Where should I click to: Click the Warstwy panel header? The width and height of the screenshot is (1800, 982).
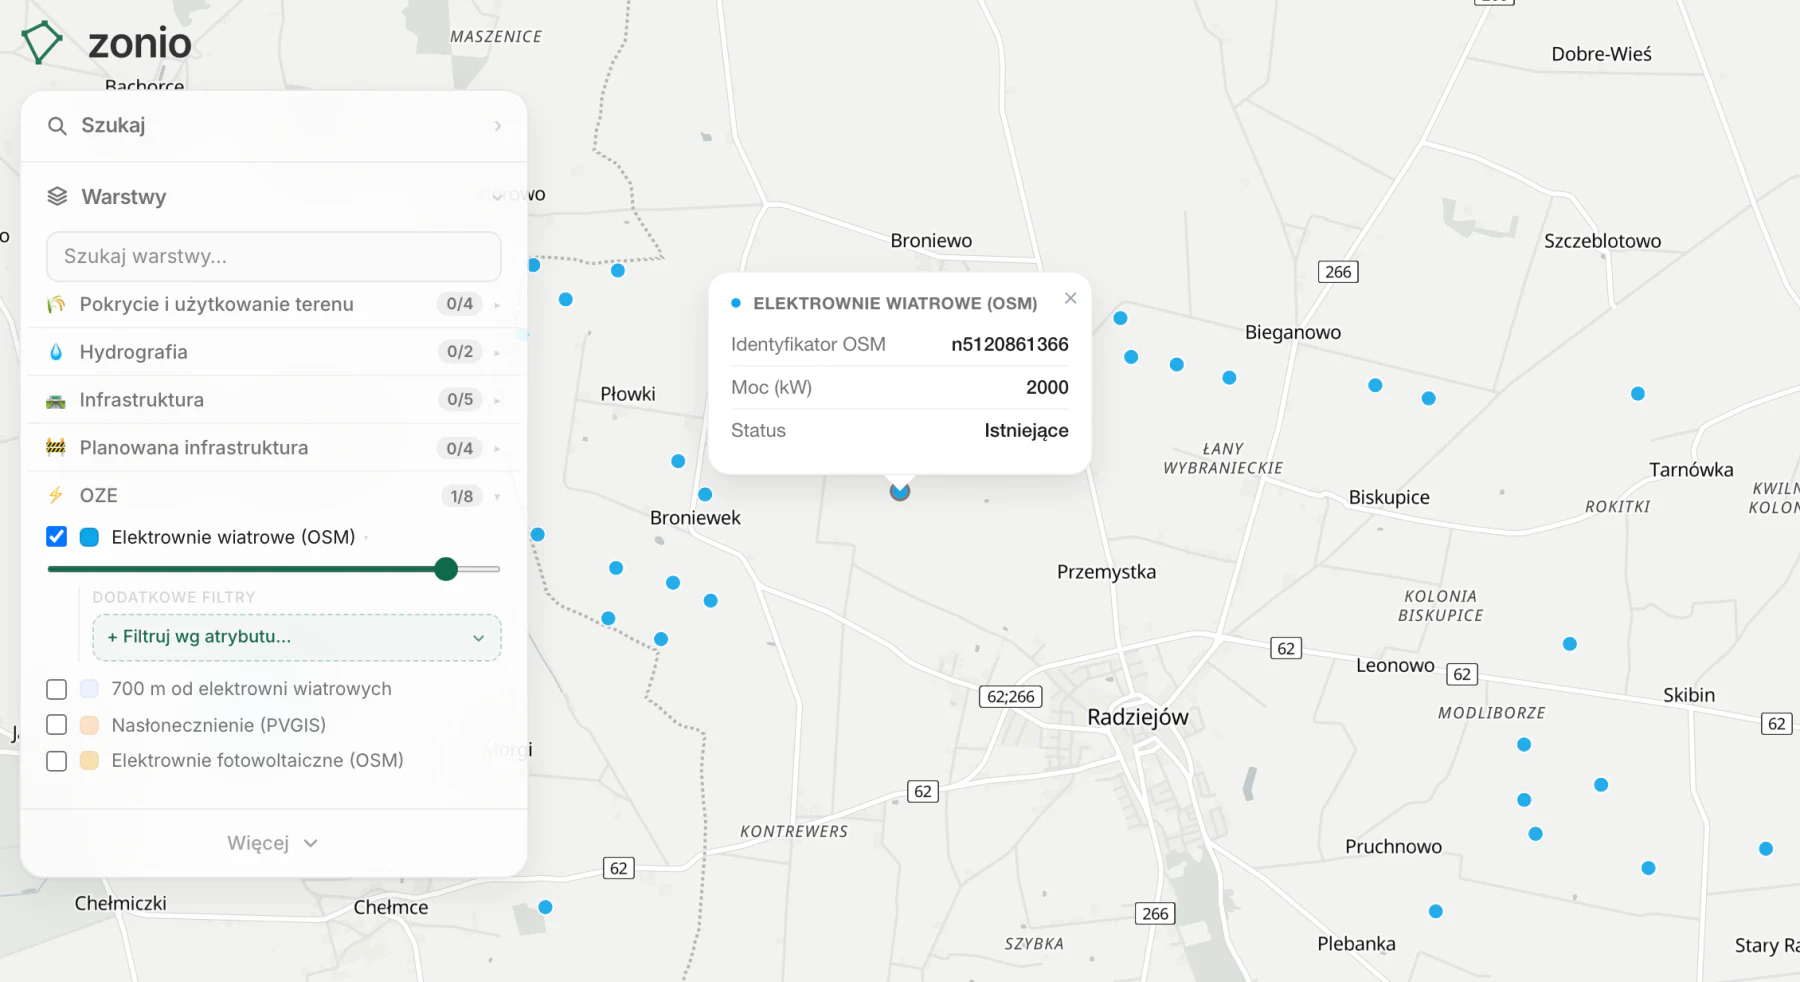click(x=274, y=197)
